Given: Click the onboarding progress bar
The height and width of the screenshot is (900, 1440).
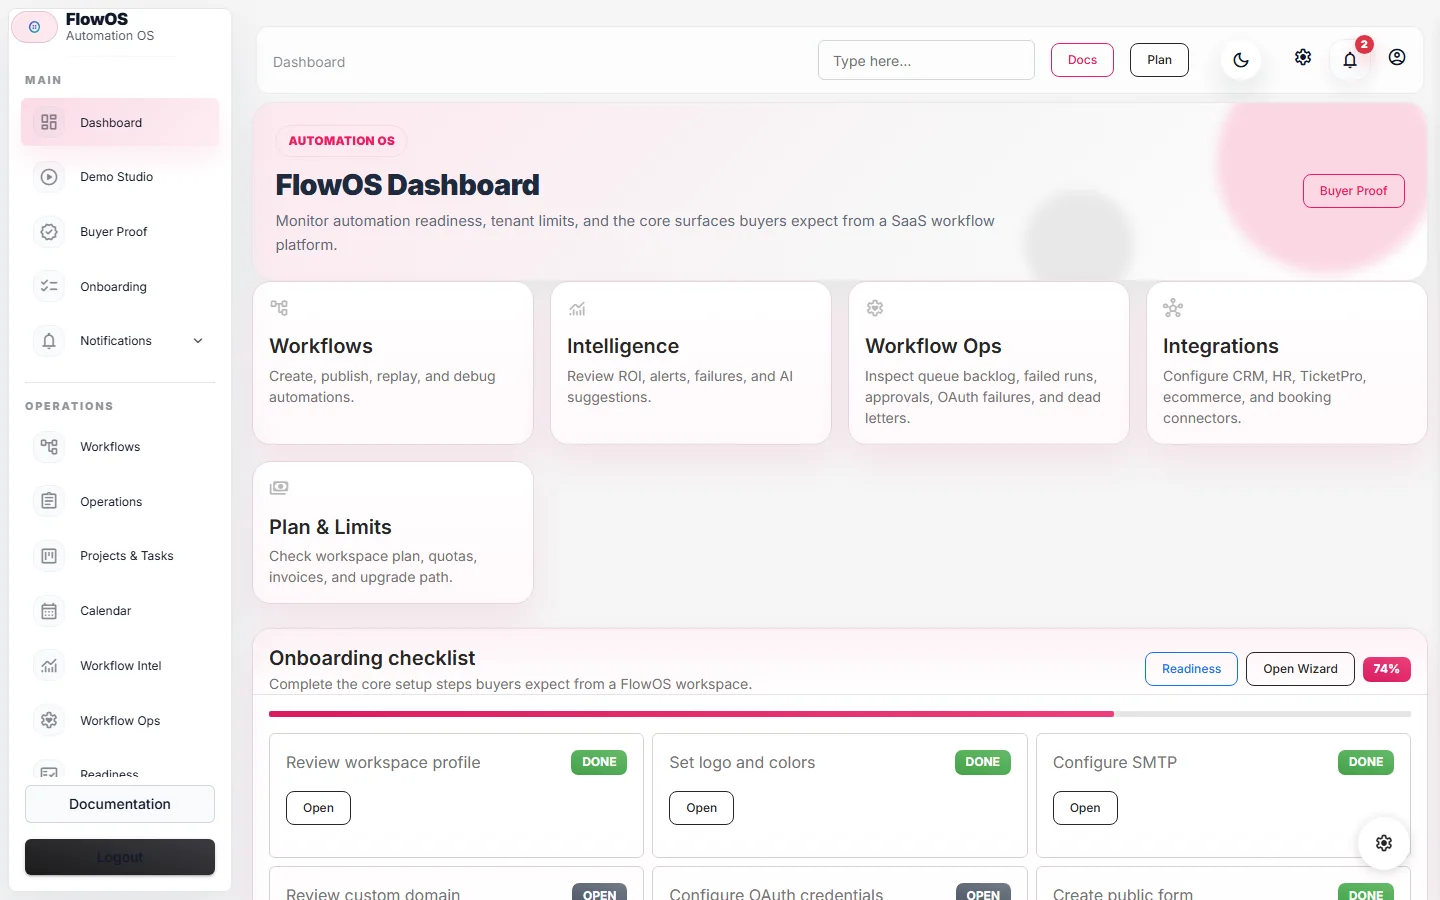Looking at the screenshot, I should 840,714.
